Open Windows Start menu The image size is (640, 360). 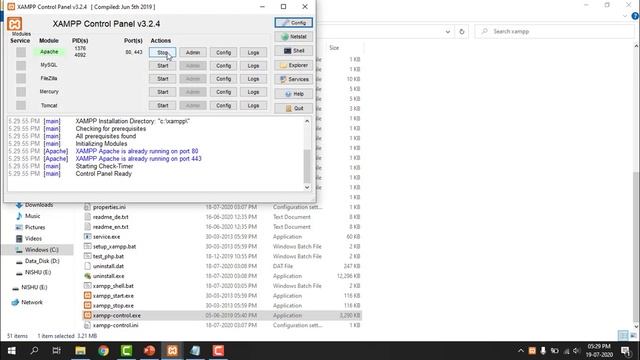pyautogui.click(x=11, y=351)
